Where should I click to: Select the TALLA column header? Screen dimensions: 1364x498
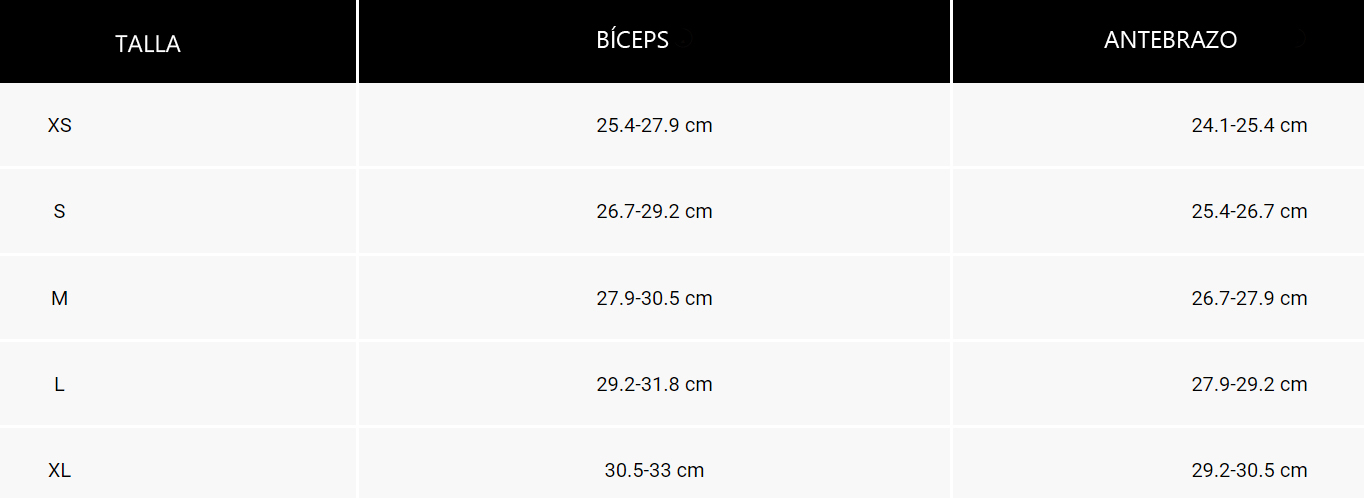[148, 44]
